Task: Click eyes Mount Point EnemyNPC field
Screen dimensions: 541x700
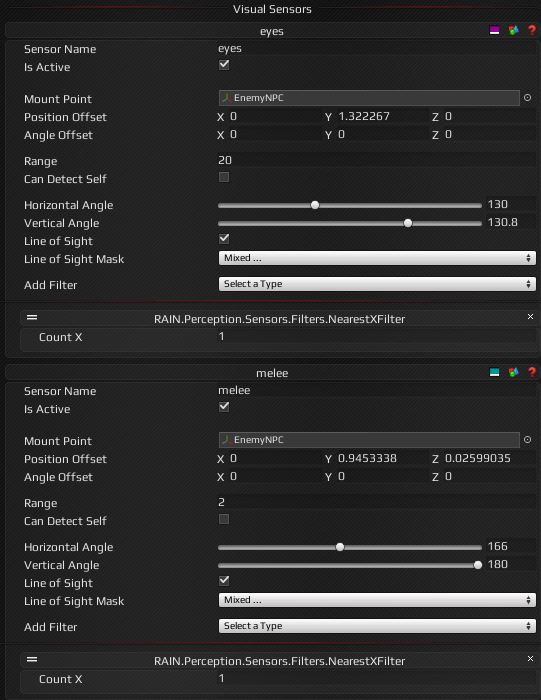Action: (x=369, y=98)
